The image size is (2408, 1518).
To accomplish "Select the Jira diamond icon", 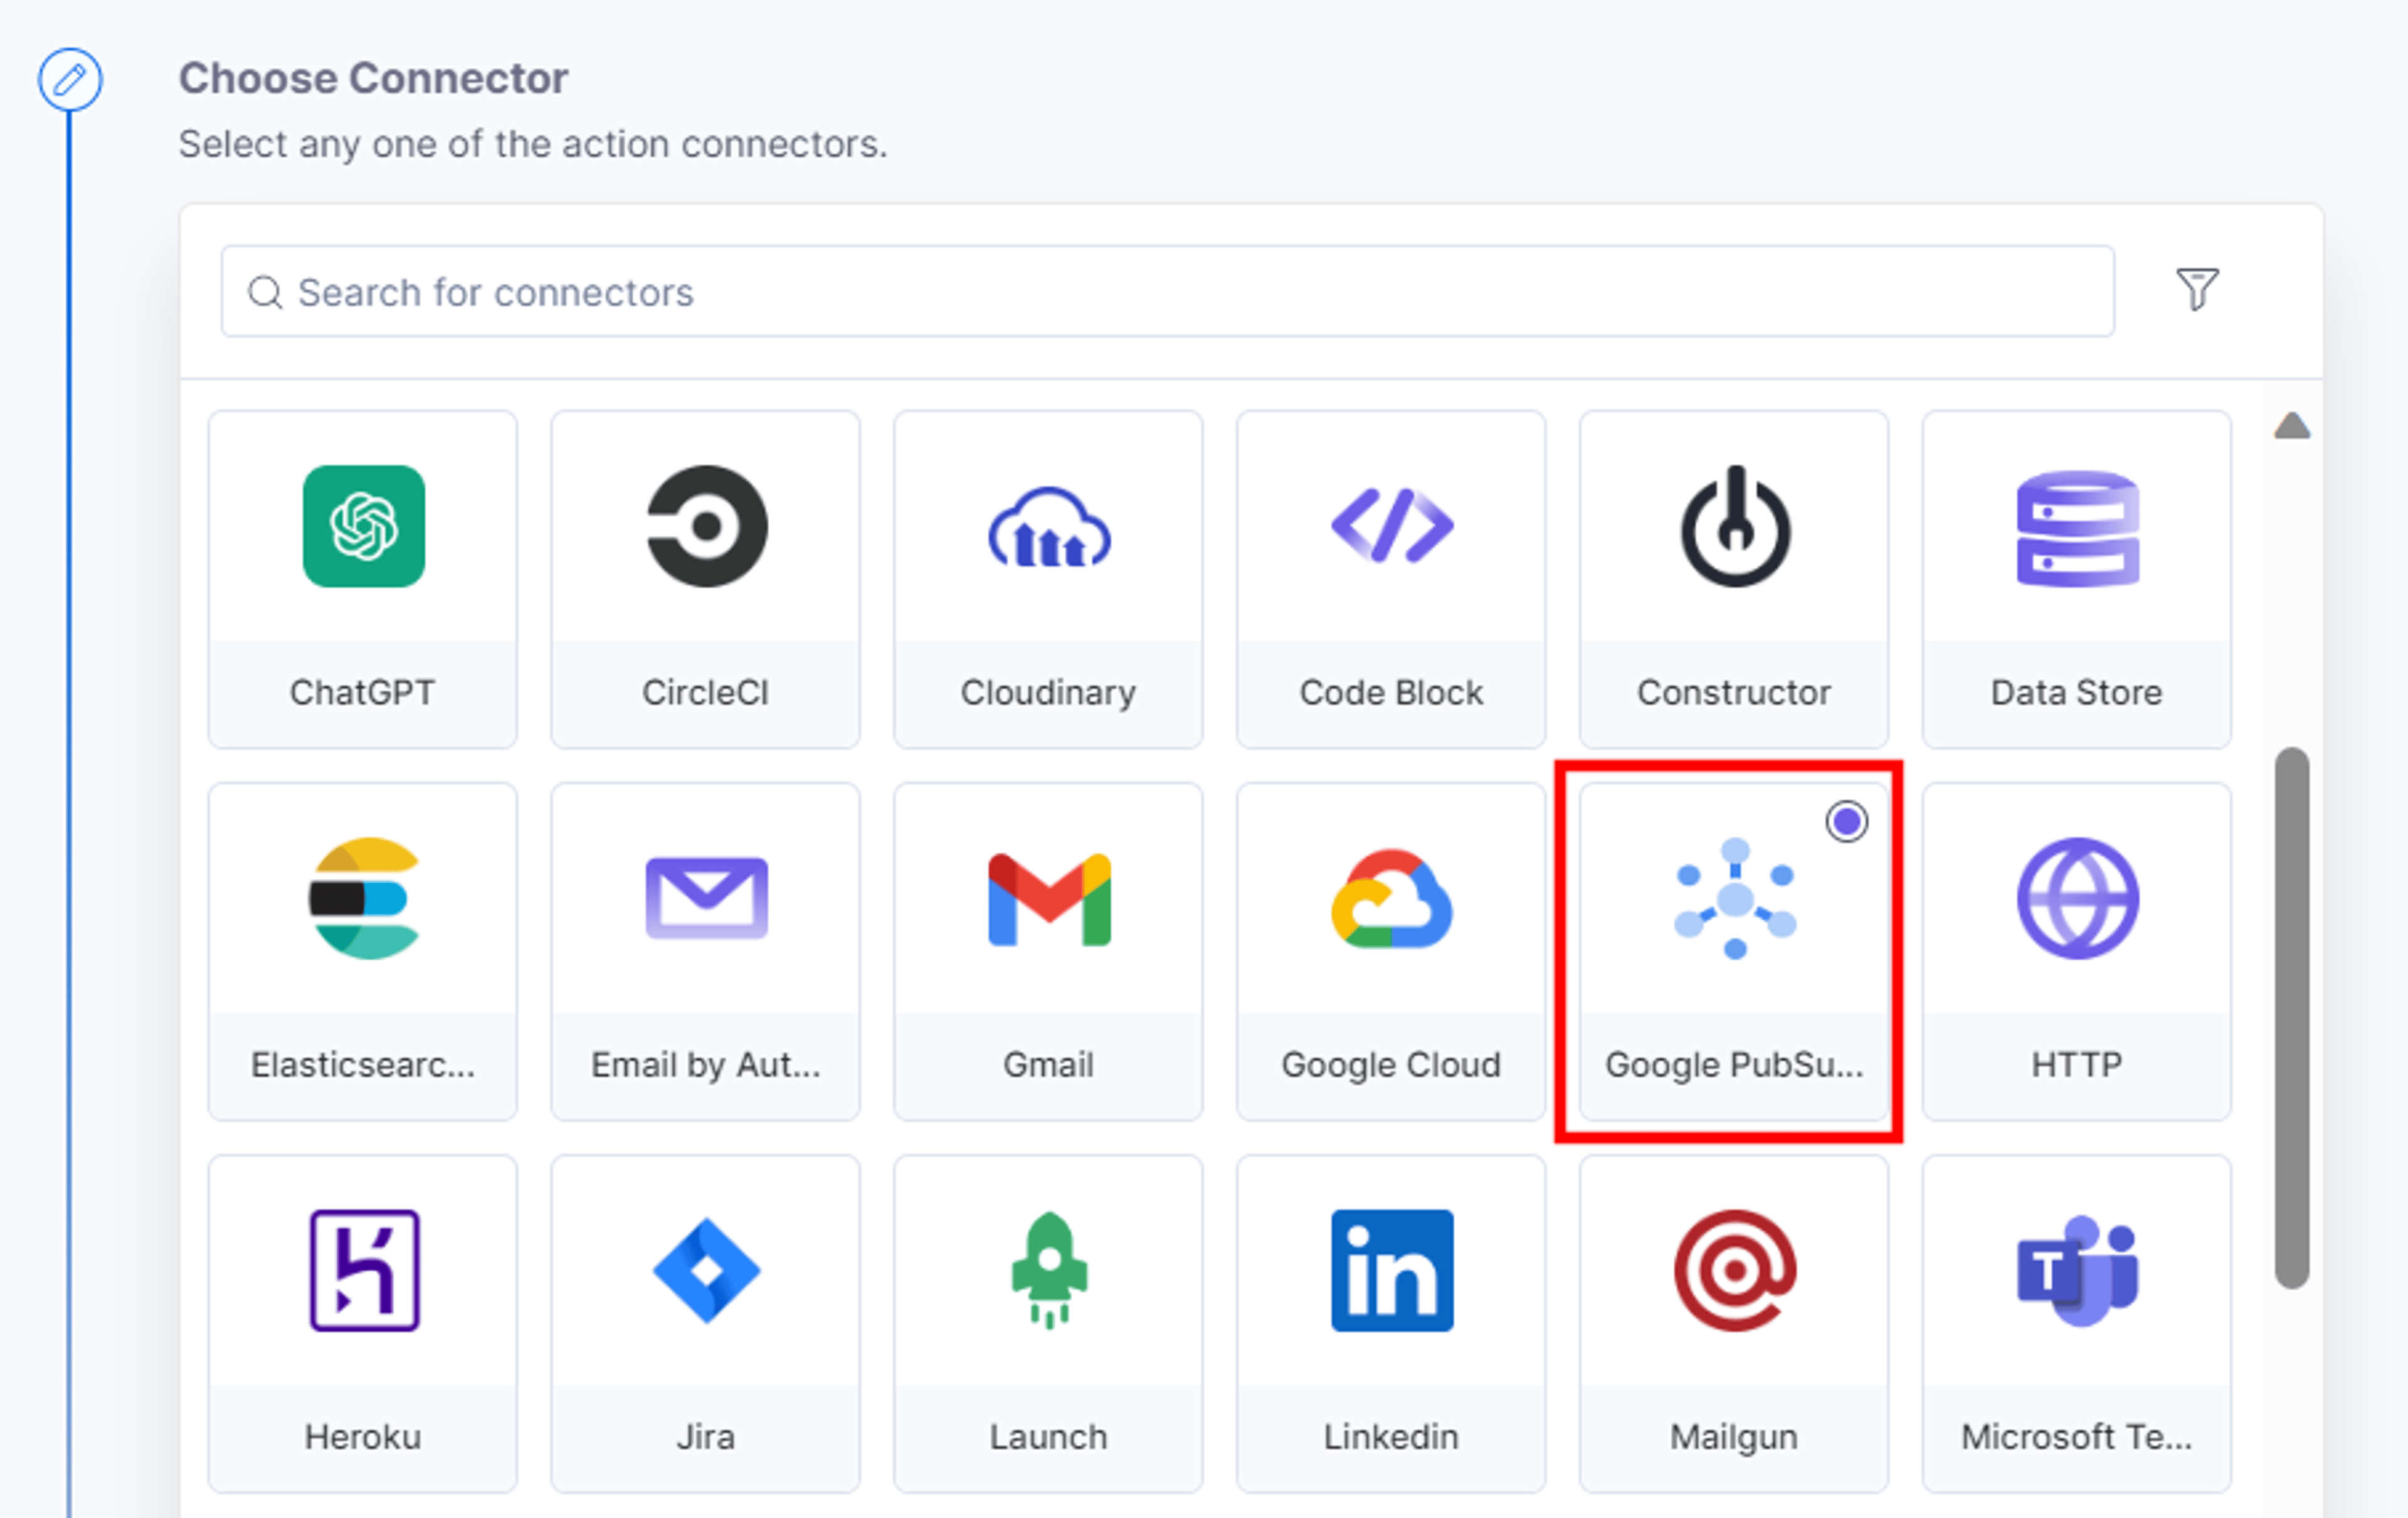I will click(706, 1270).
